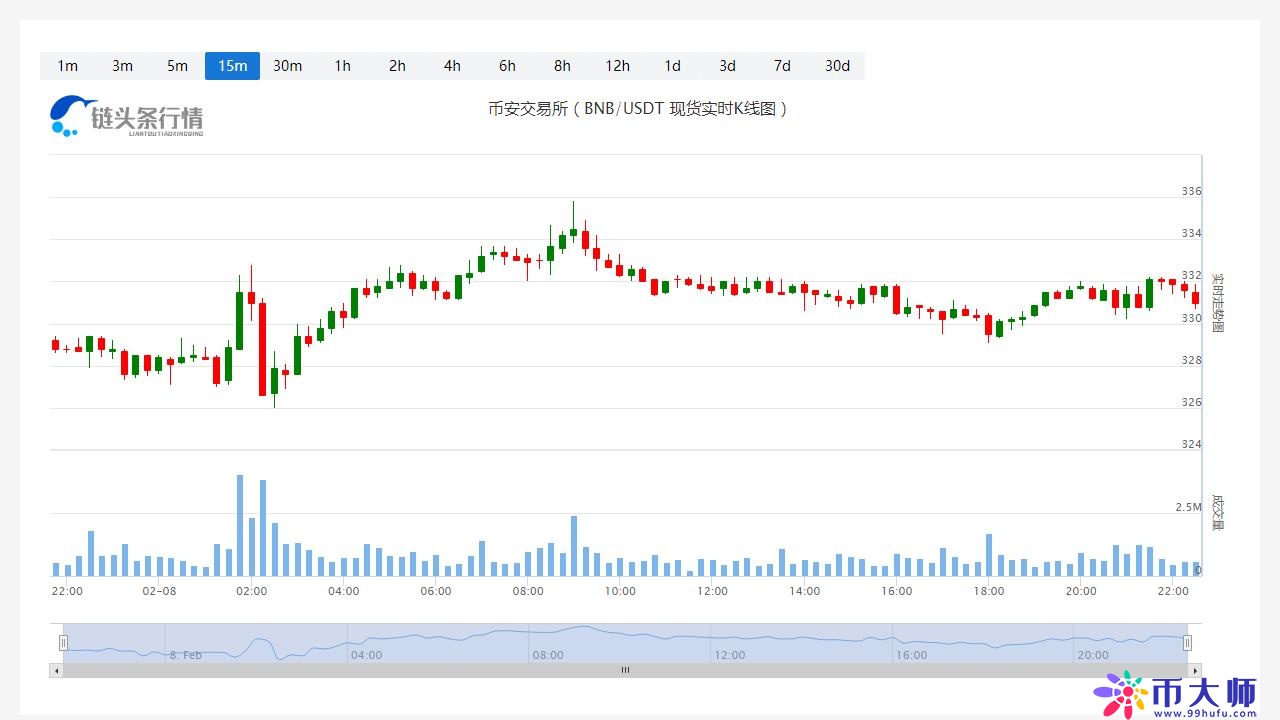Select the 1h timeframe
1280x720 pixels.
pos(342,66)
